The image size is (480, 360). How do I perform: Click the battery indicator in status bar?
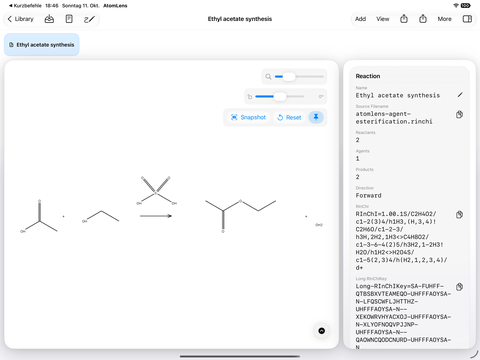coord(466,6)
